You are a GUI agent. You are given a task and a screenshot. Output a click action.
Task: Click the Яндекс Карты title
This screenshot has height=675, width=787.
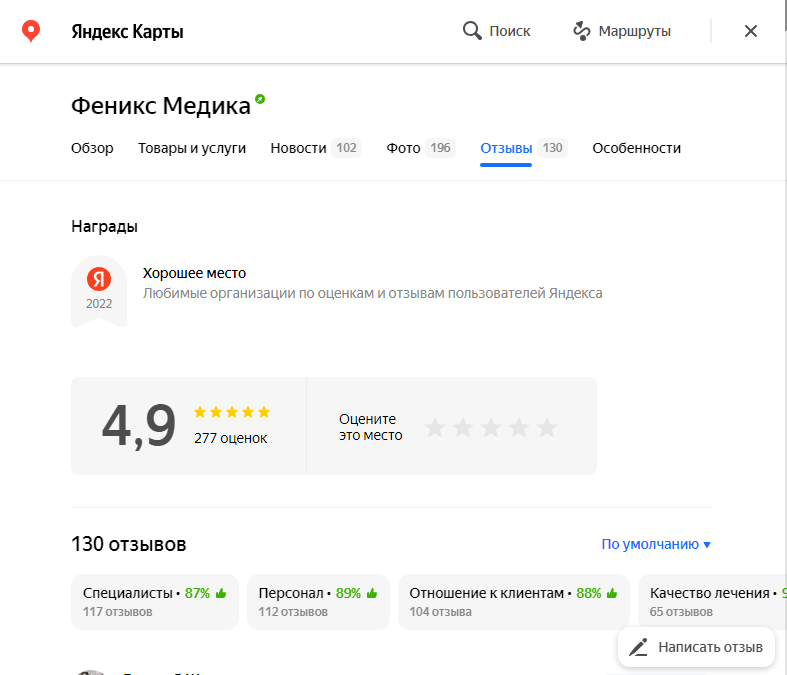pyautogui.click(x=127, y=31)
